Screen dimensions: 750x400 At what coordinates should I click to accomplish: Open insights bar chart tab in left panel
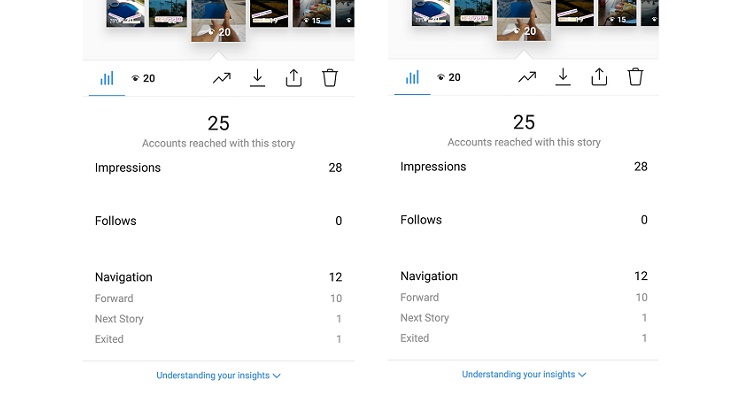pyautogui.click(x=106, y=78)
